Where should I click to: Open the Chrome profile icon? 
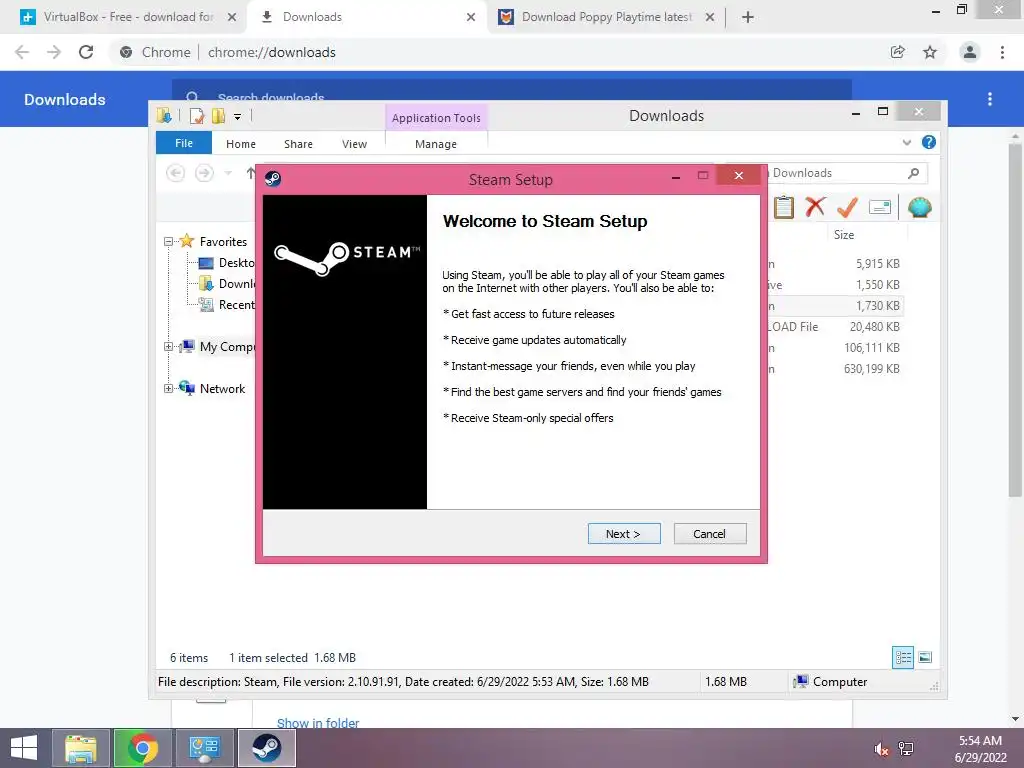coord(970,52)
